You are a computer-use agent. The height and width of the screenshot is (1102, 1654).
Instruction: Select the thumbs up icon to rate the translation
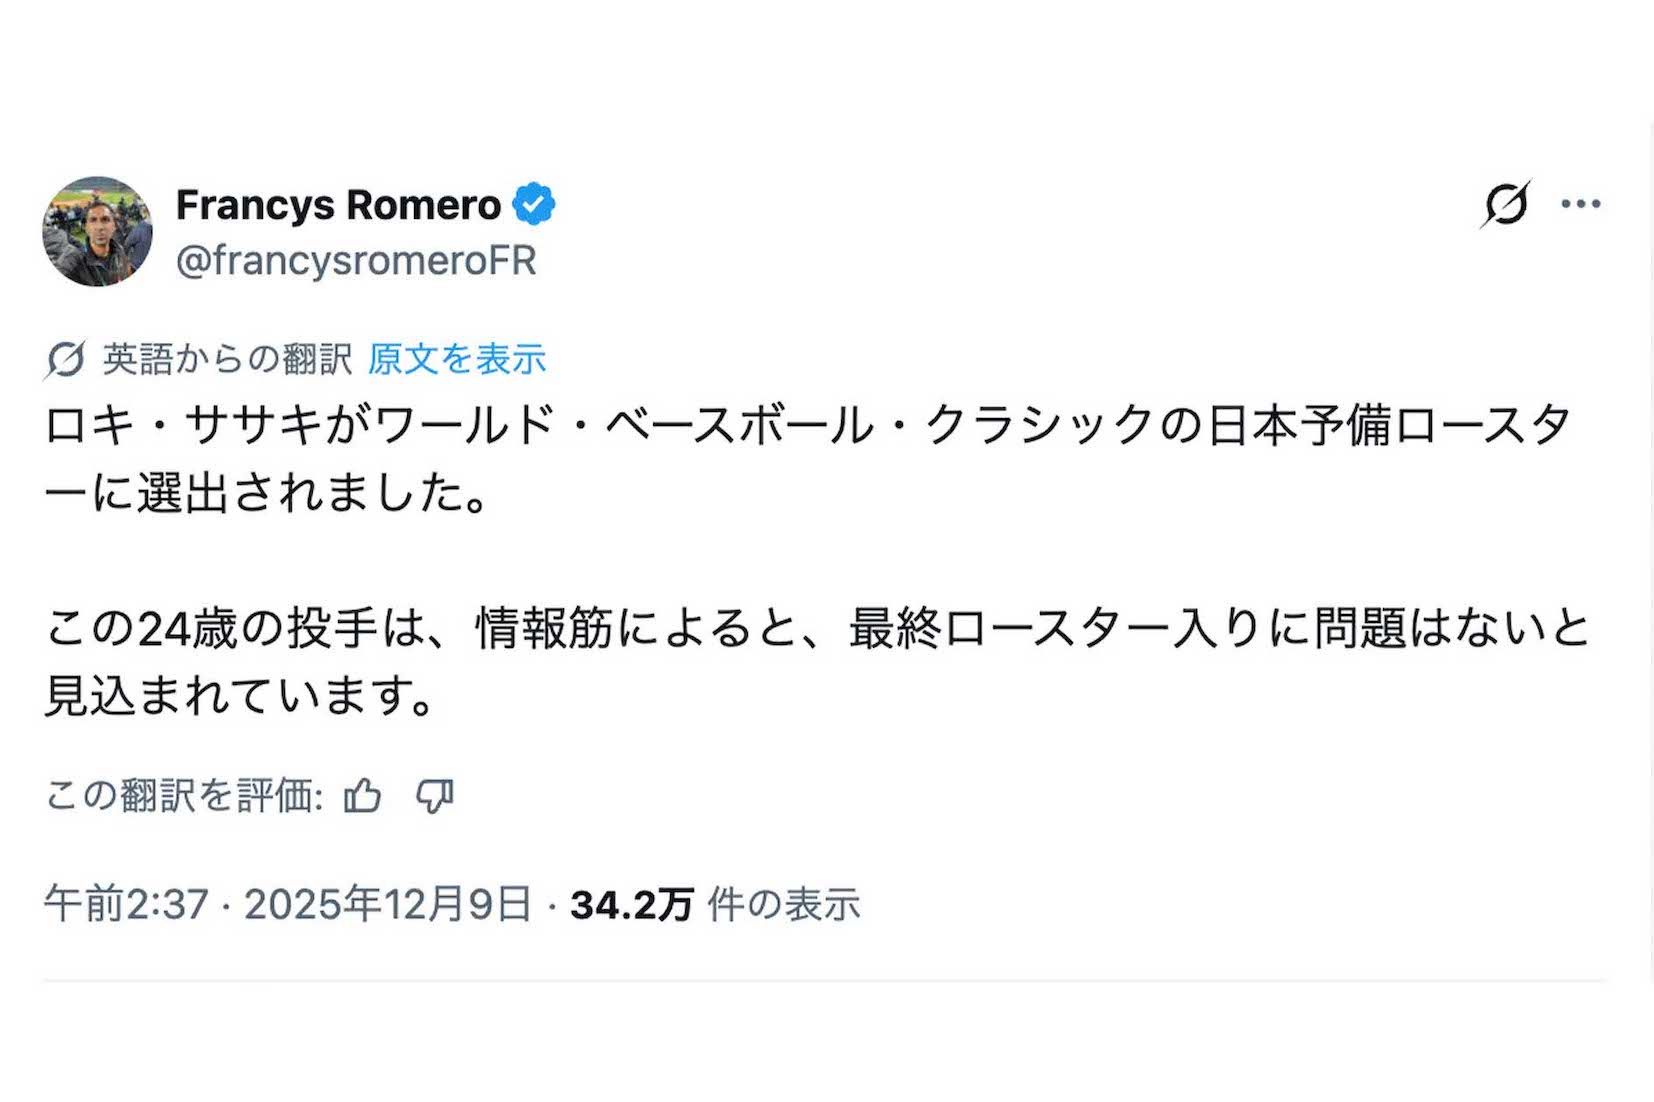pyautogui.click(x=365, y=795)
